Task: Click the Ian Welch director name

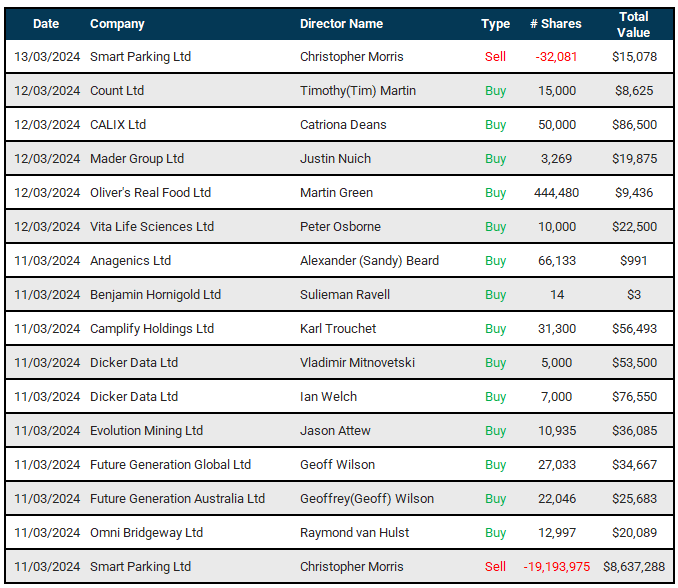Action: 328,396
